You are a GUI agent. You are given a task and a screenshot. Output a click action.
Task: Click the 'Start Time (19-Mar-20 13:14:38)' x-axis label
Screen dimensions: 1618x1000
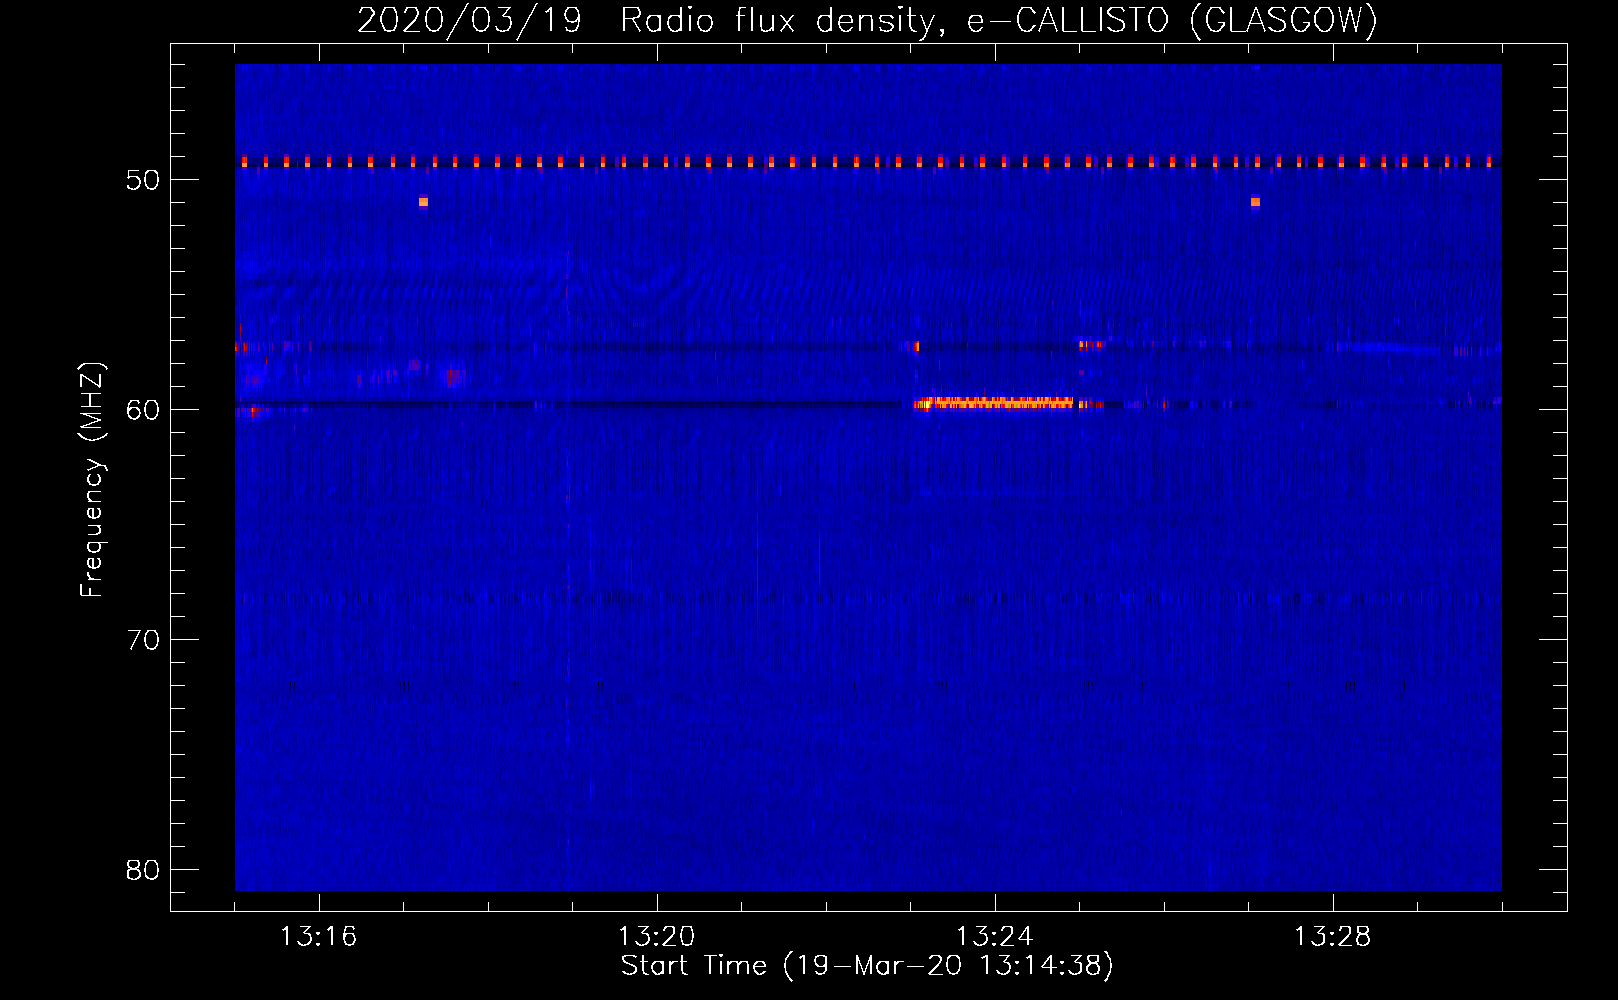click(x=867, y=966)
